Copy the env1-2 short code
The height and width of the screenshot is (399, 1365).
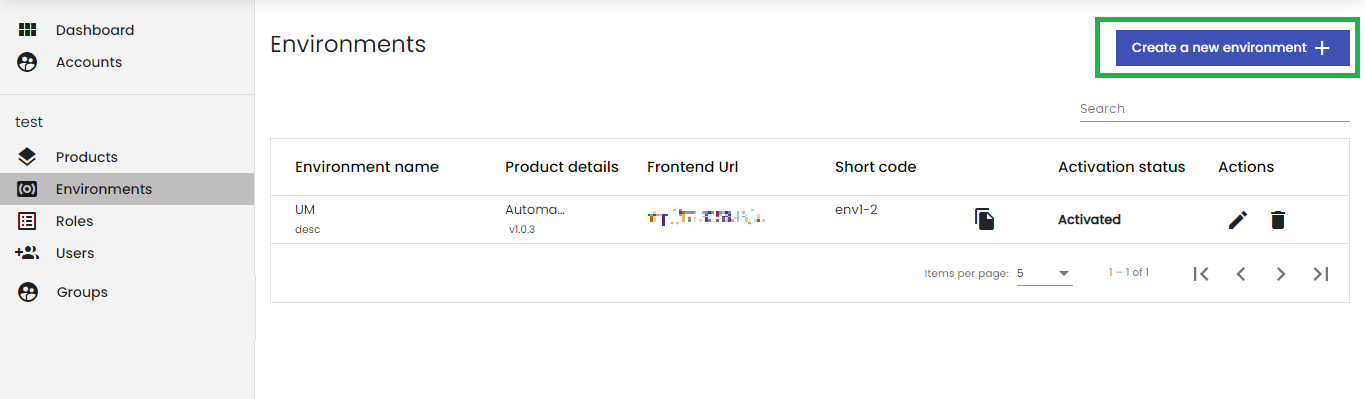[985, 220]
